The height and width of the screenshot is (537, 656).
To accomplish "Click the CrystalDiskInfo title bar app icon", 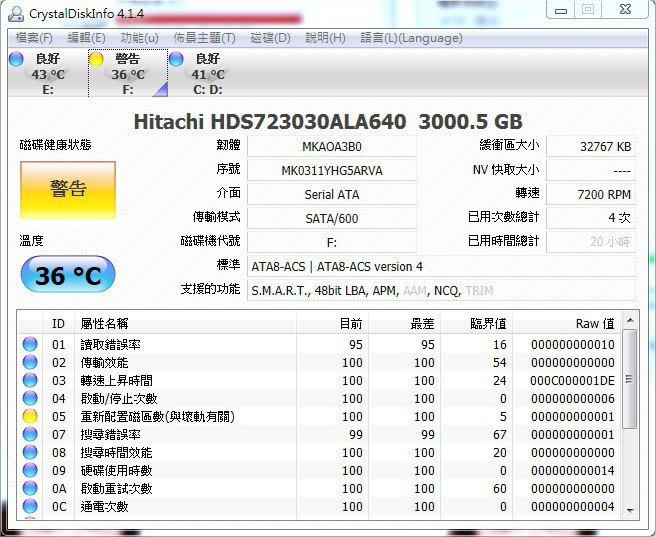I will point(16,13).
